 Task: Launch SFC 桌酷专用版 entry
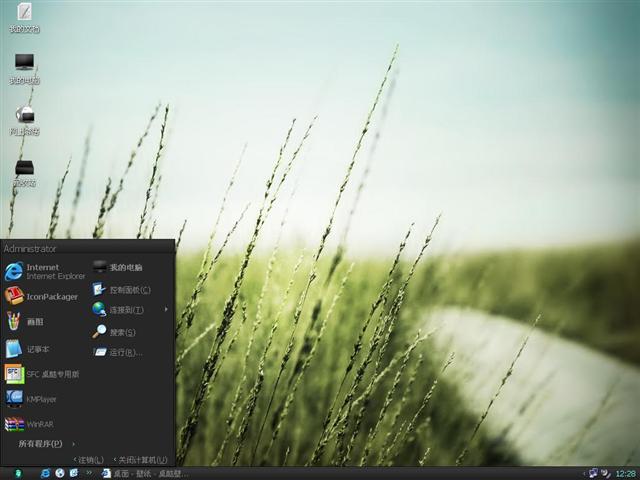44,374
